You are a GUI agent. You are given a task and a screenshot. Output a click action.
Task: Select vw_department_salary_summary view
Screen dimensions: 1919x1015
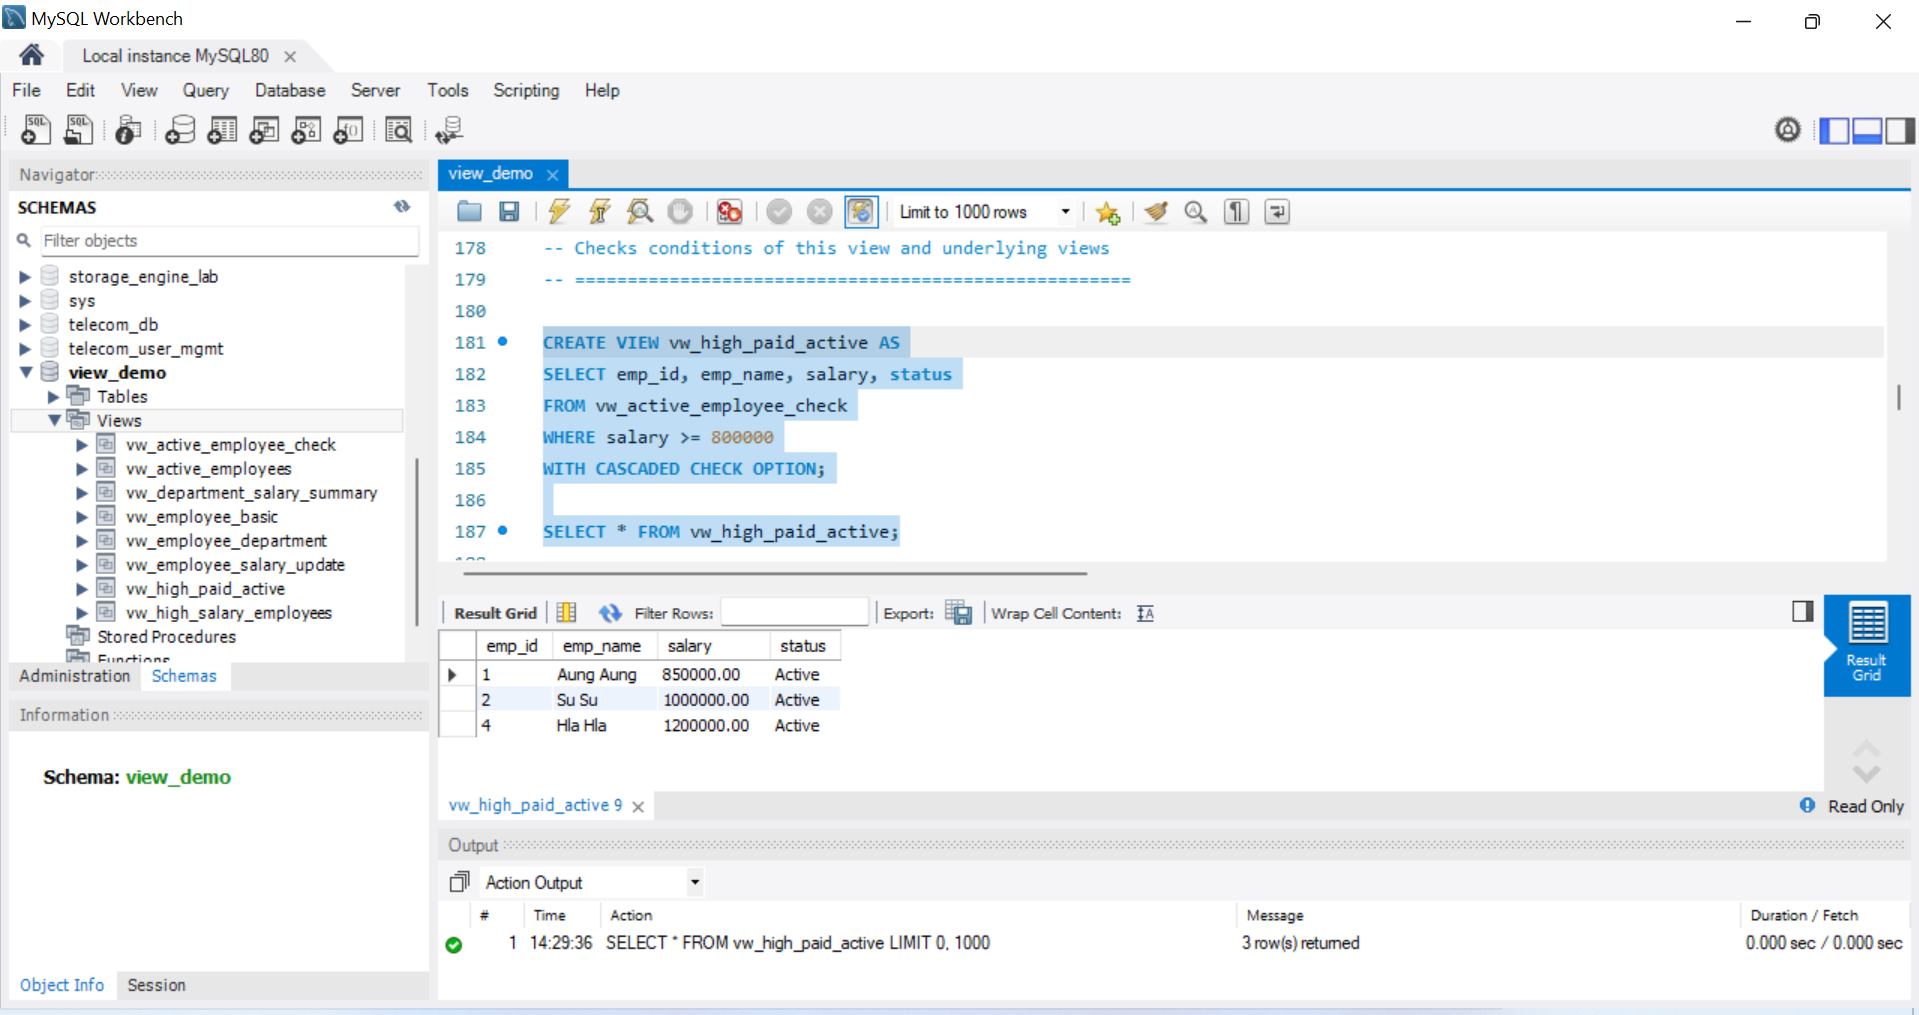[x=251, y=493]
